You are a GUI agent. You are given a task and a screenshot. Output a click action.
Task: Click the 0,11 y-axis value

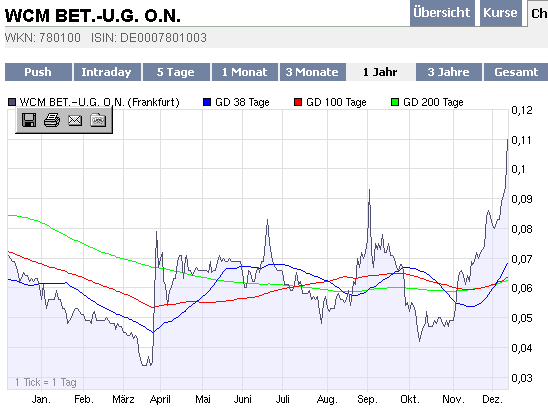pos(521,140)
